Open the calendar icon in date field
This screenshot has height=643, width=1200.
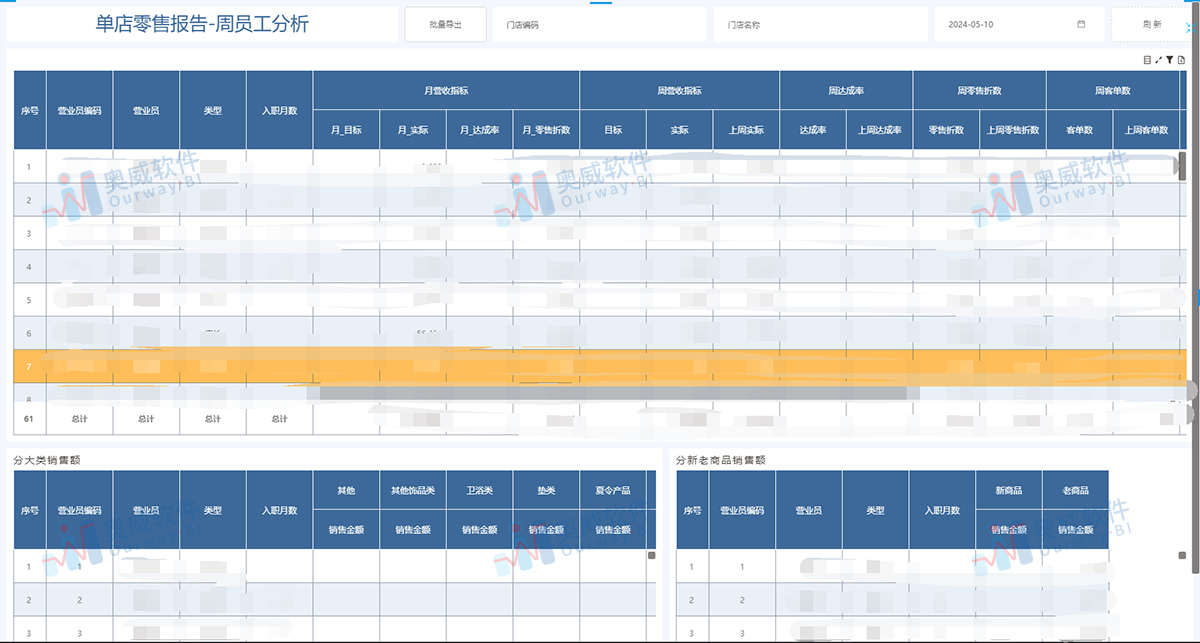[x=1081, y=24]
